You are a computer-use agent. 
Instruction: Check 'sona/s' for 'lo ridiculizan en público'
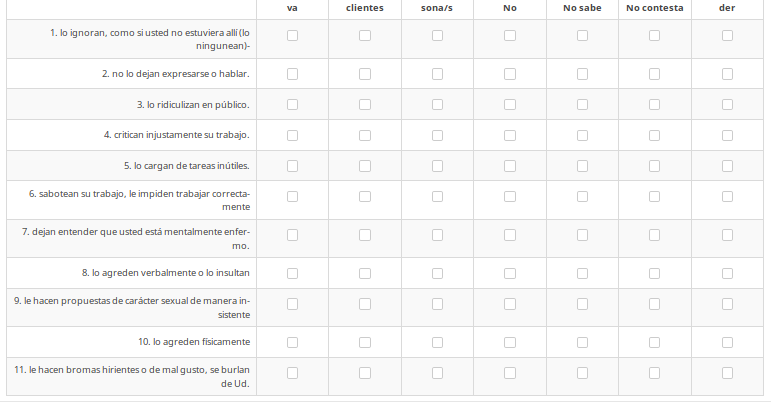pos(437,104)
